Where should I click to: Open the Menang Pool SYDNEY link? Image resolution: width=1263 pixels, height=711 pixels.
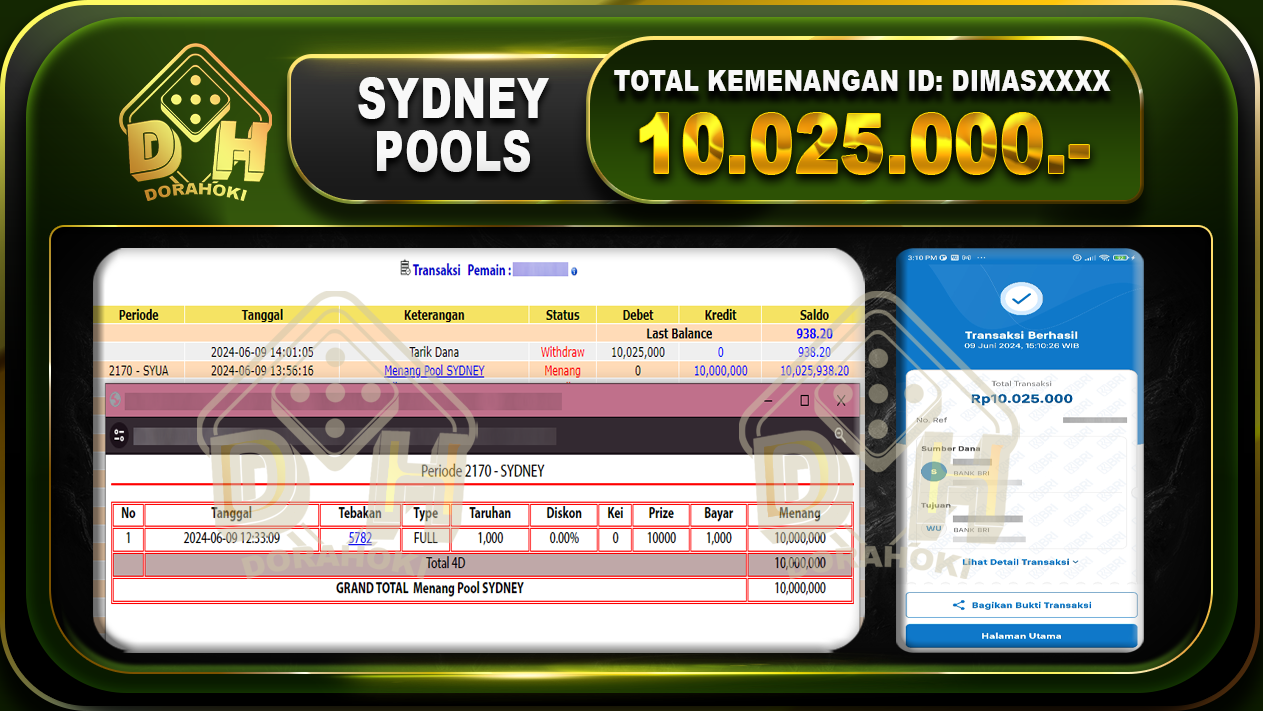coord(434,370)
